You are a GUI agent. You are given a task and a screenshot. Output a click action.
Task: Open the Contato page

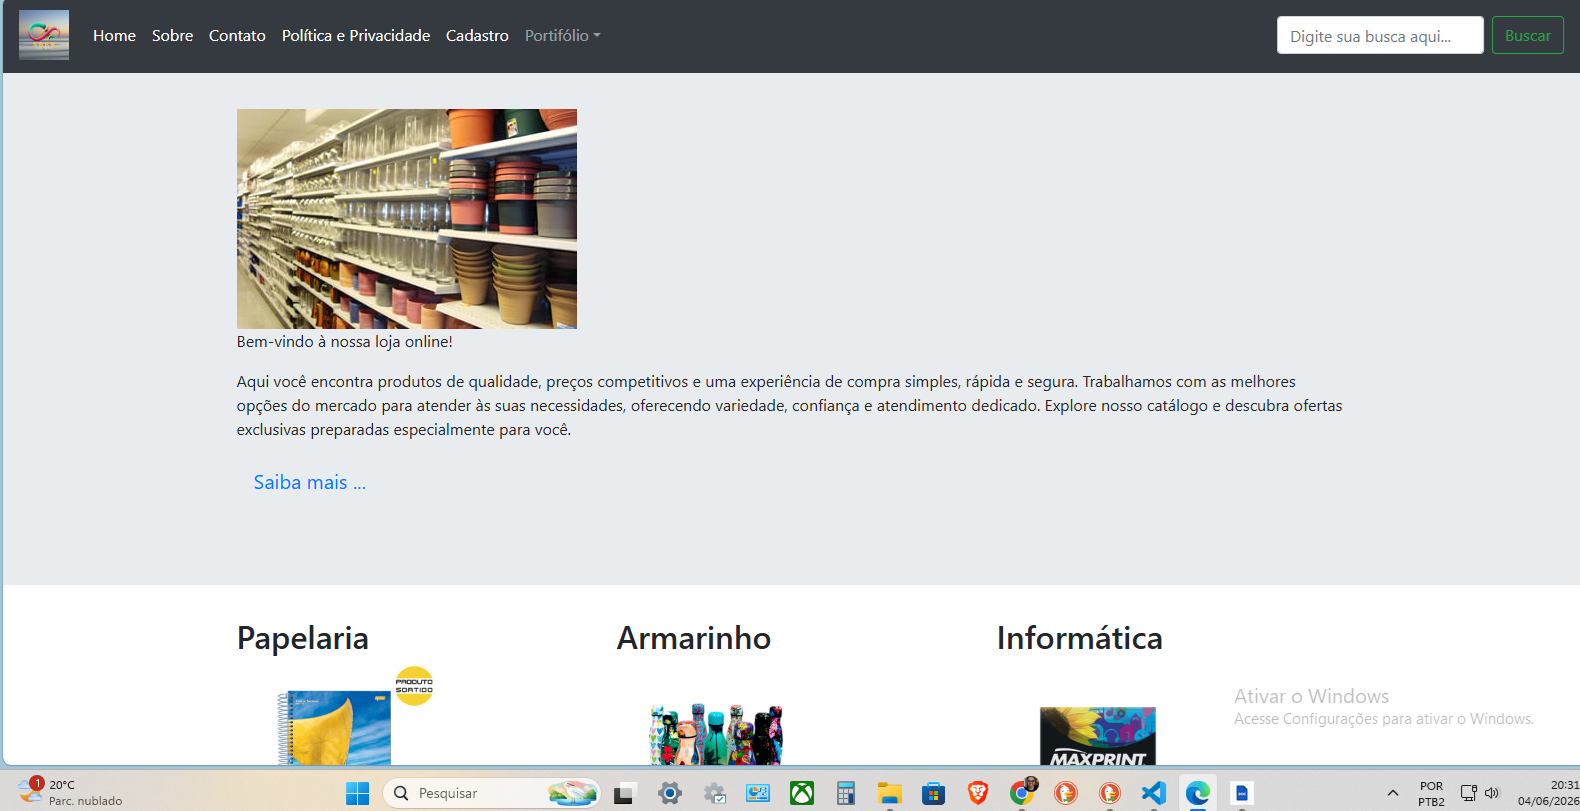pos(237,35)
